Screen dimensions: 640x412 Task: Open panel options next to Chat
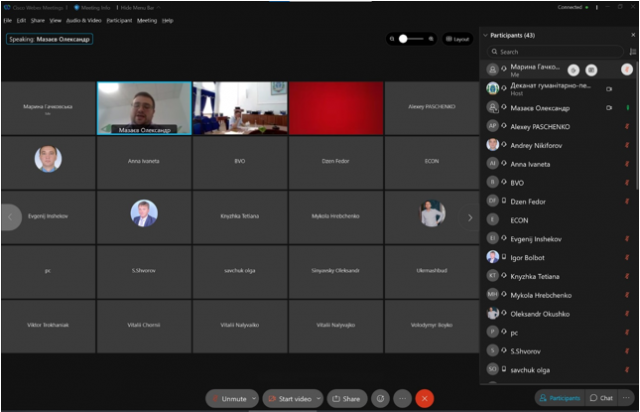pyautogui.click(x=626, y=398)
